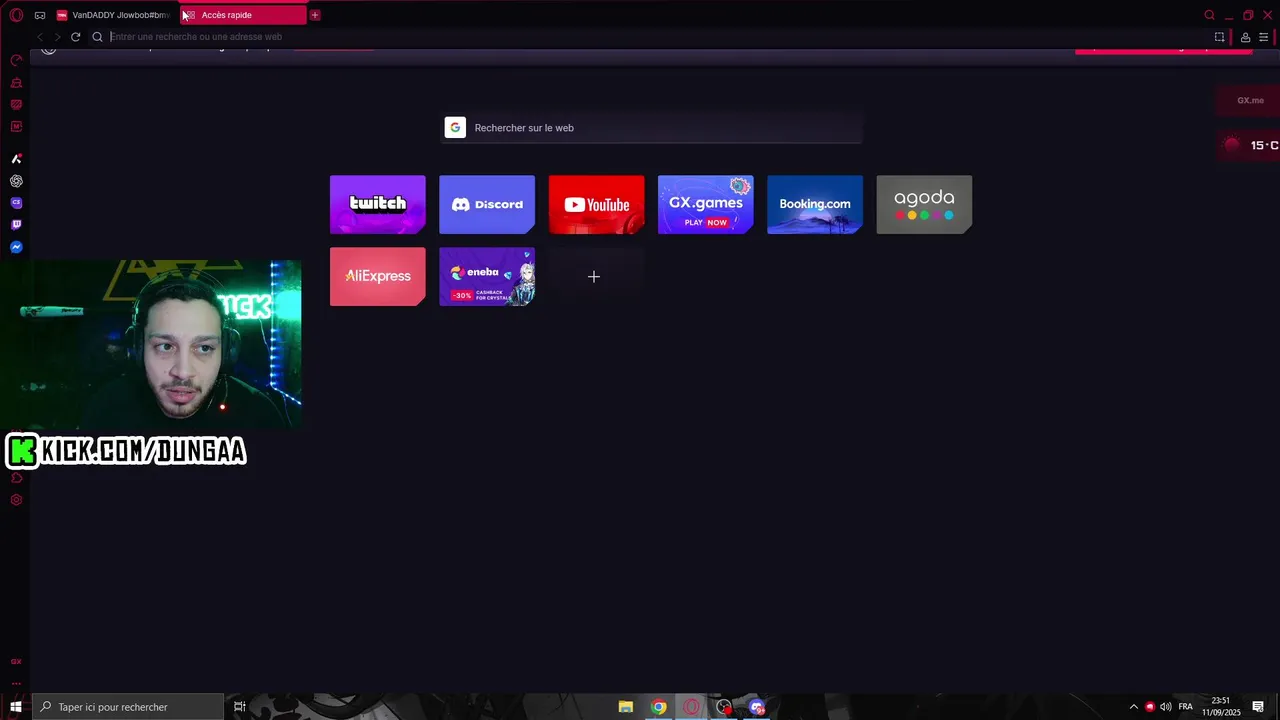The image size is (1280, 720).
Task: Open settings gear in sidebar
Action: tap(16, 500)
